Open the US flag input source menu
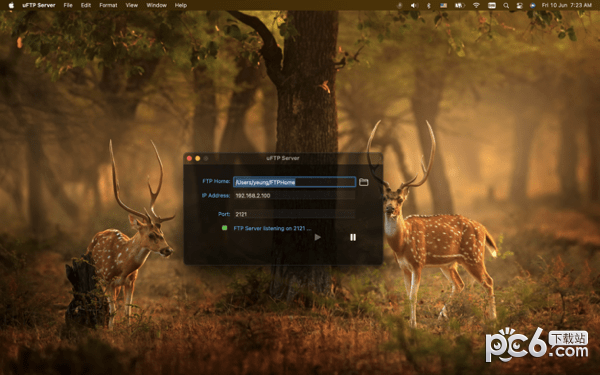The image size is (600, 375). [x=443, y=5]
